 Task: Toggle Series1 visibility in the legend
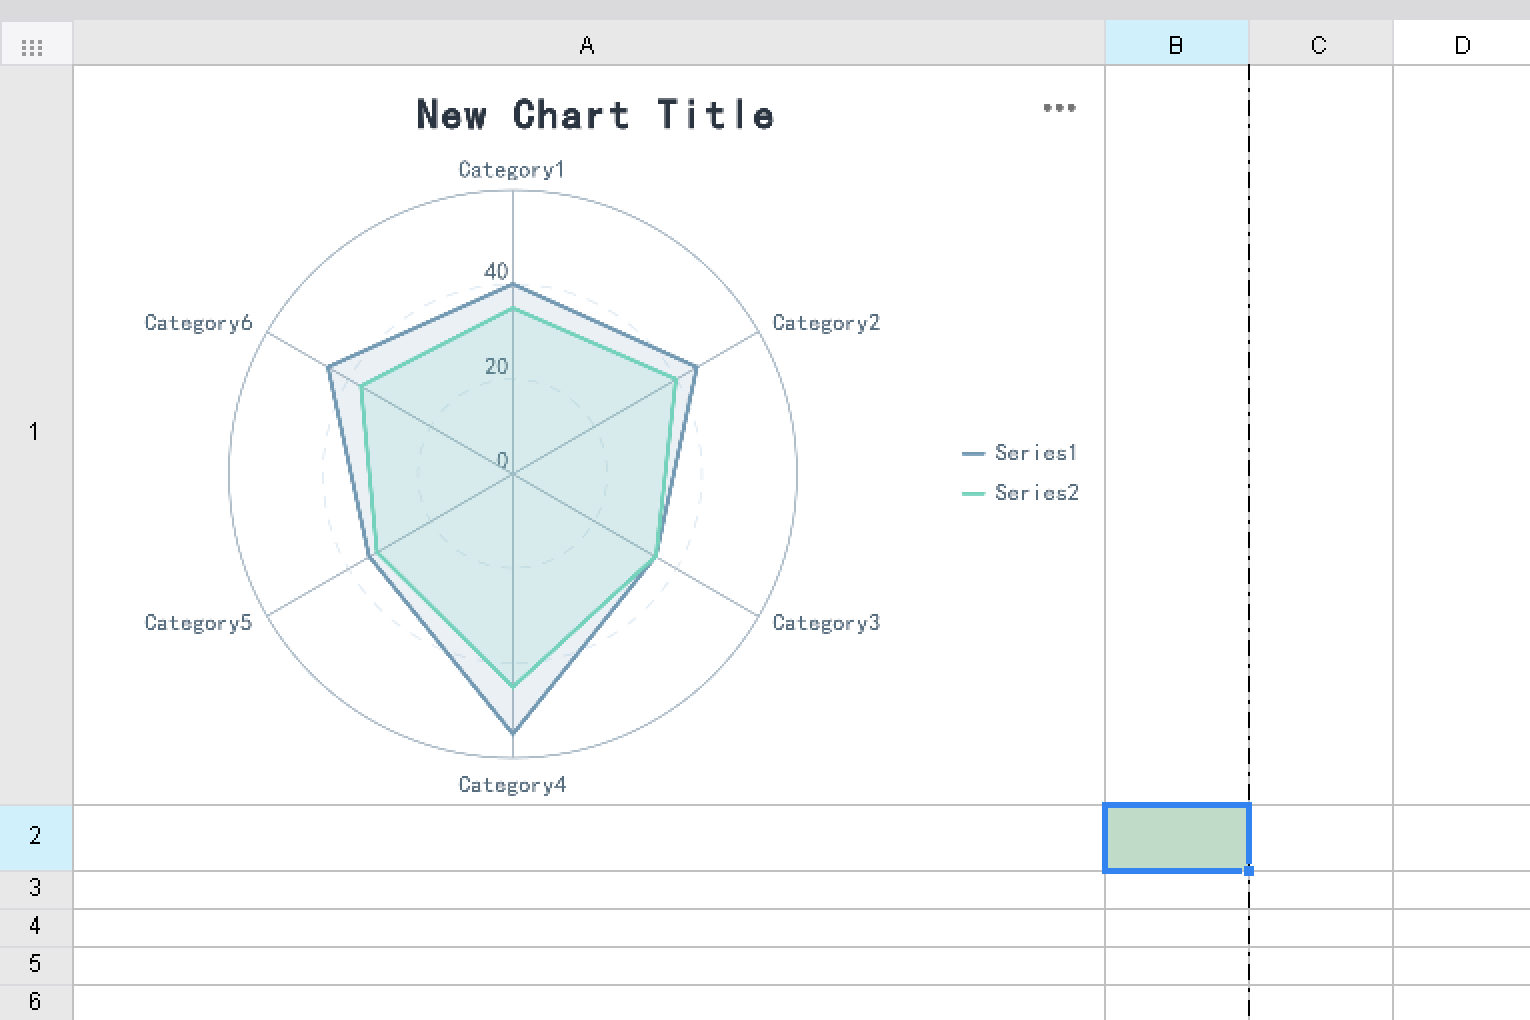(1034, 452)
